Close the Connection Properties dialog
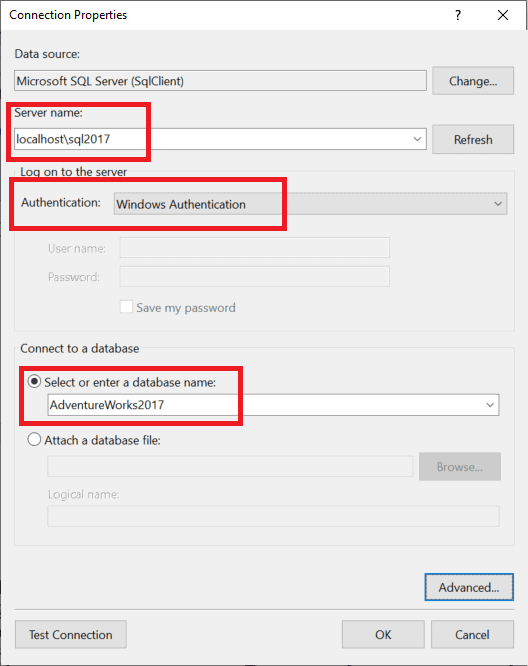 [x=503, y=15]
